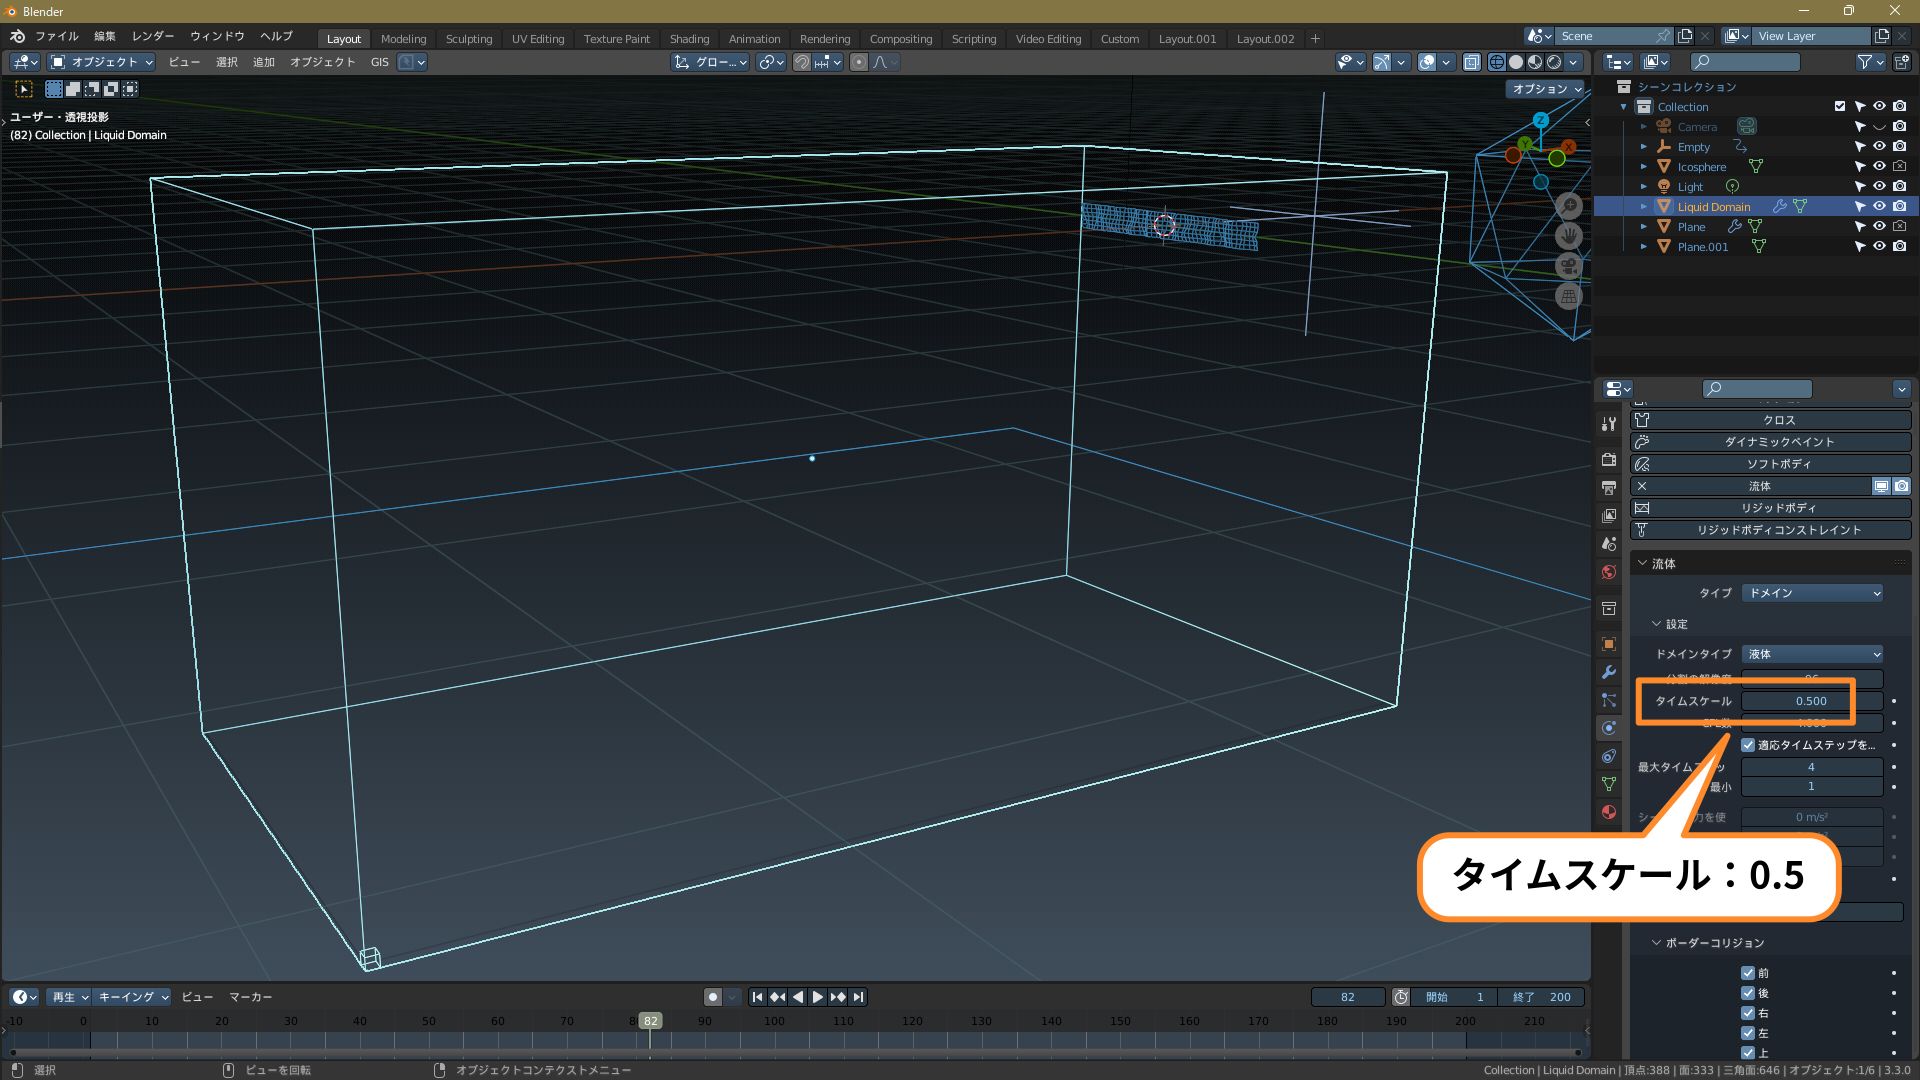Add クロス physics to the object
Screen dimensions: 1920x1080
[x=1770, y=420]
